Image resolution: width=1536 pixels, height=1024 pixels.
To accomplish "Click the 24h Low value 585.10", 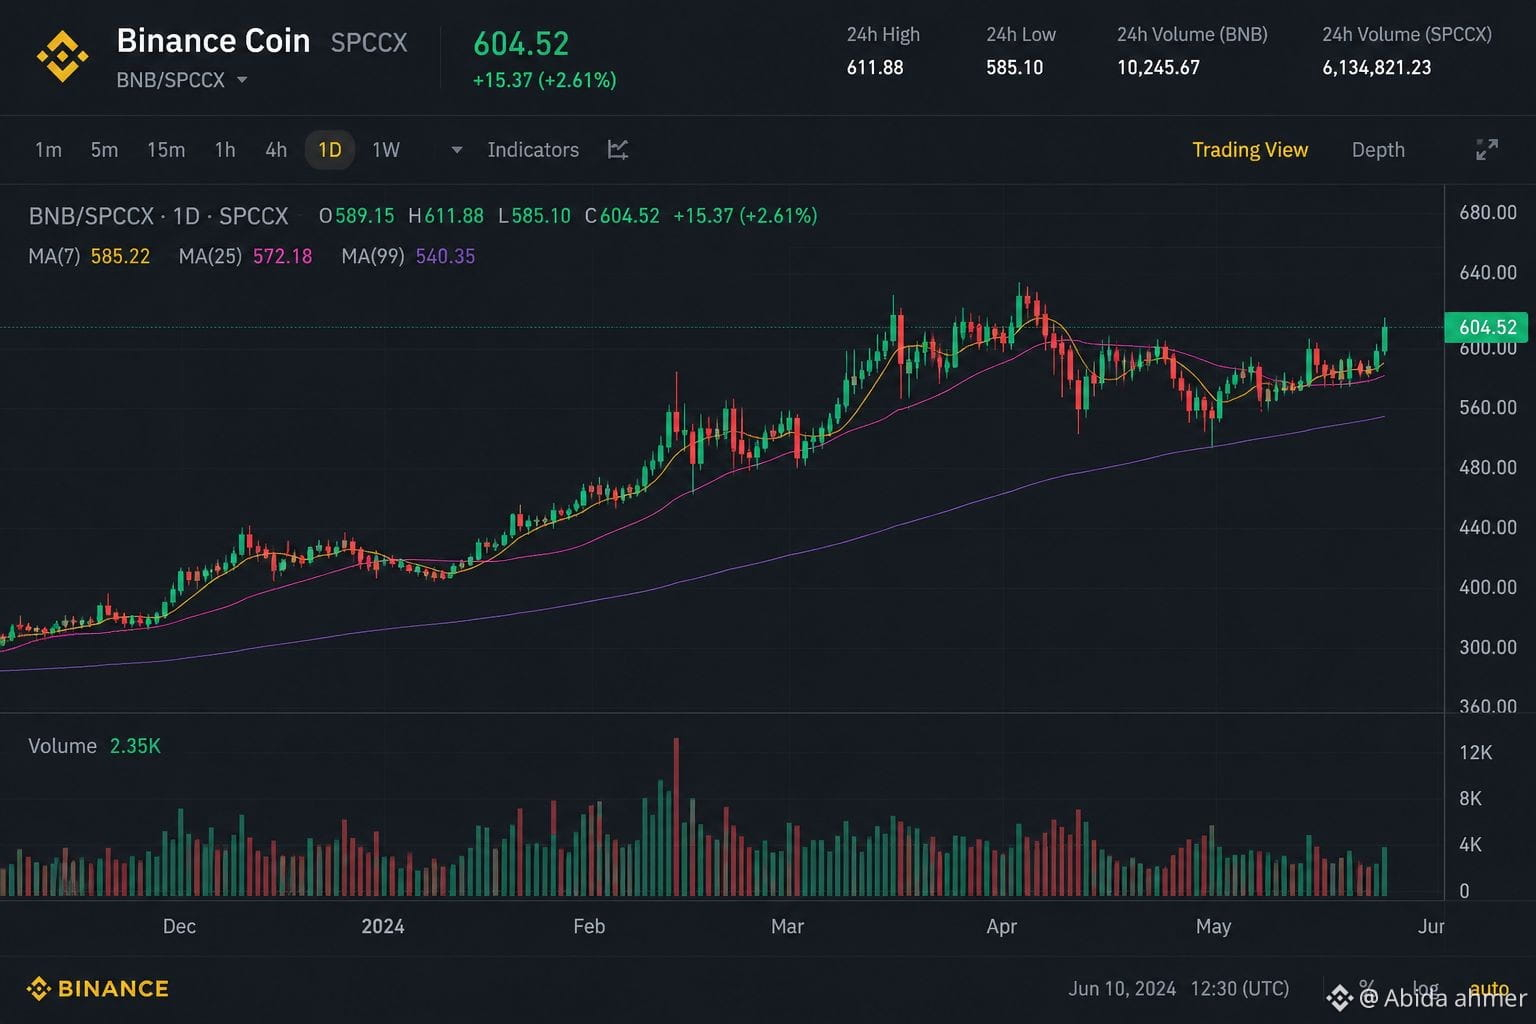I will tap(1014, 67).
